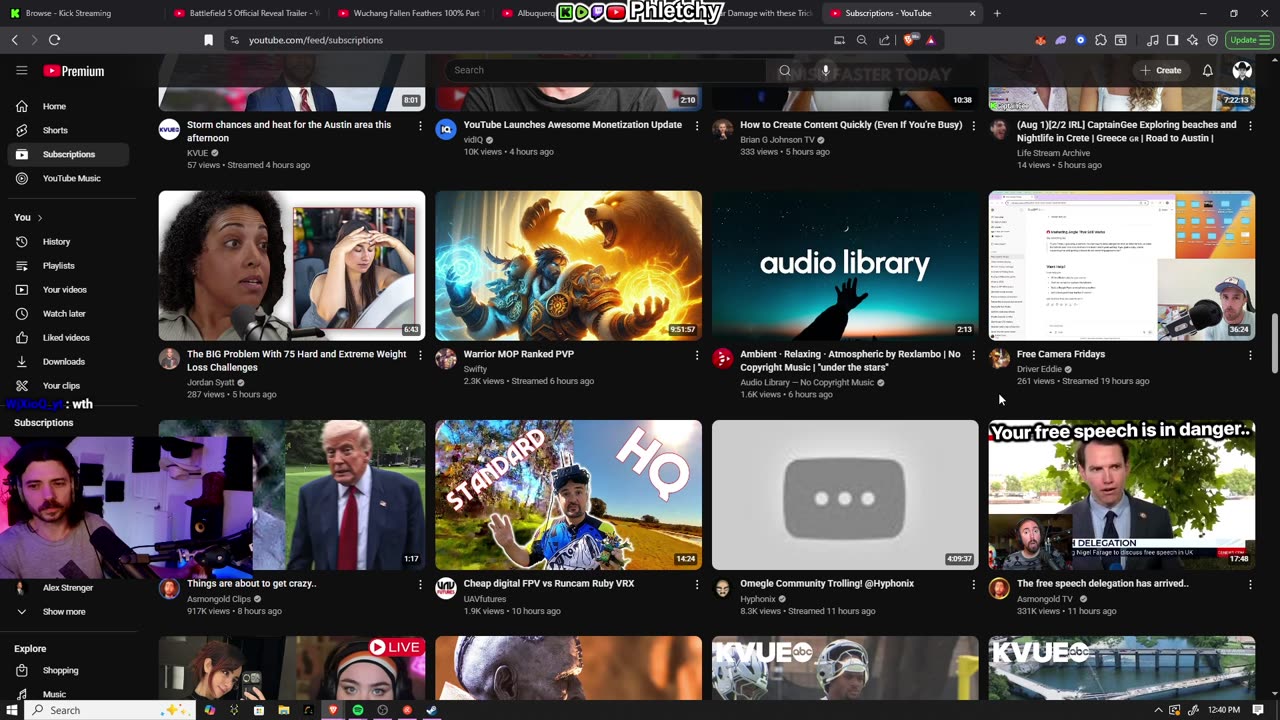Open the browser extensions puzzle menu
1280x720 pixels.
pos(1101,40)
